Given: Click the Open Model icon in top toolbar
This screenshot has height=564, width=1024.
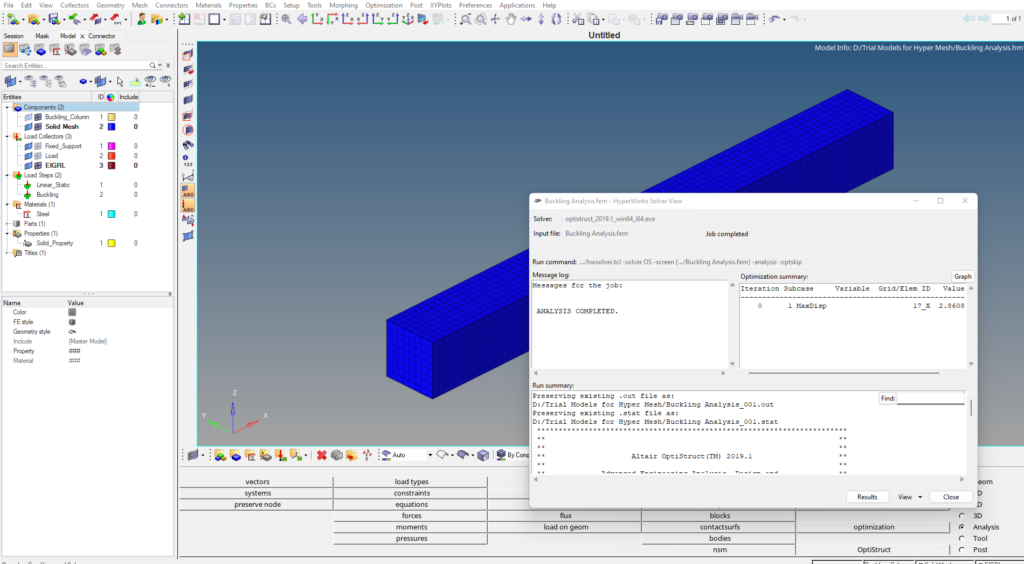Looking at the screenshot, I should pyautogui.click(x=33, y=19).
